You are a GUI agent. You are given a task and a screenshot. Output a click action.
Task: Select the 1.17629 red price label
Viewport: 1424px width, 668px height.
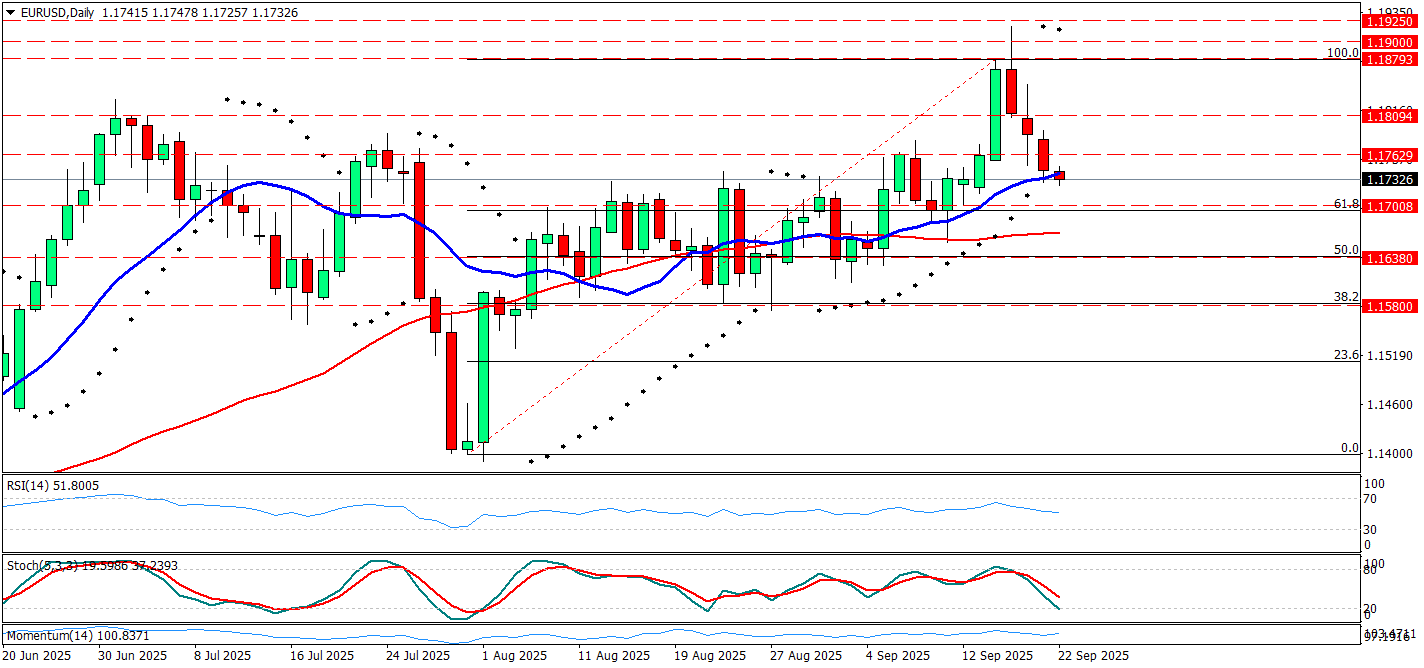pyautogui.click(x=1389, y=155)
